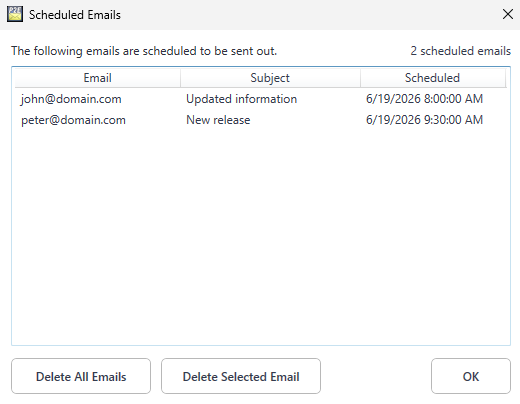Click the 'New release' subject cell
This screenshot has height=404, width=520.
click(218, 120)
